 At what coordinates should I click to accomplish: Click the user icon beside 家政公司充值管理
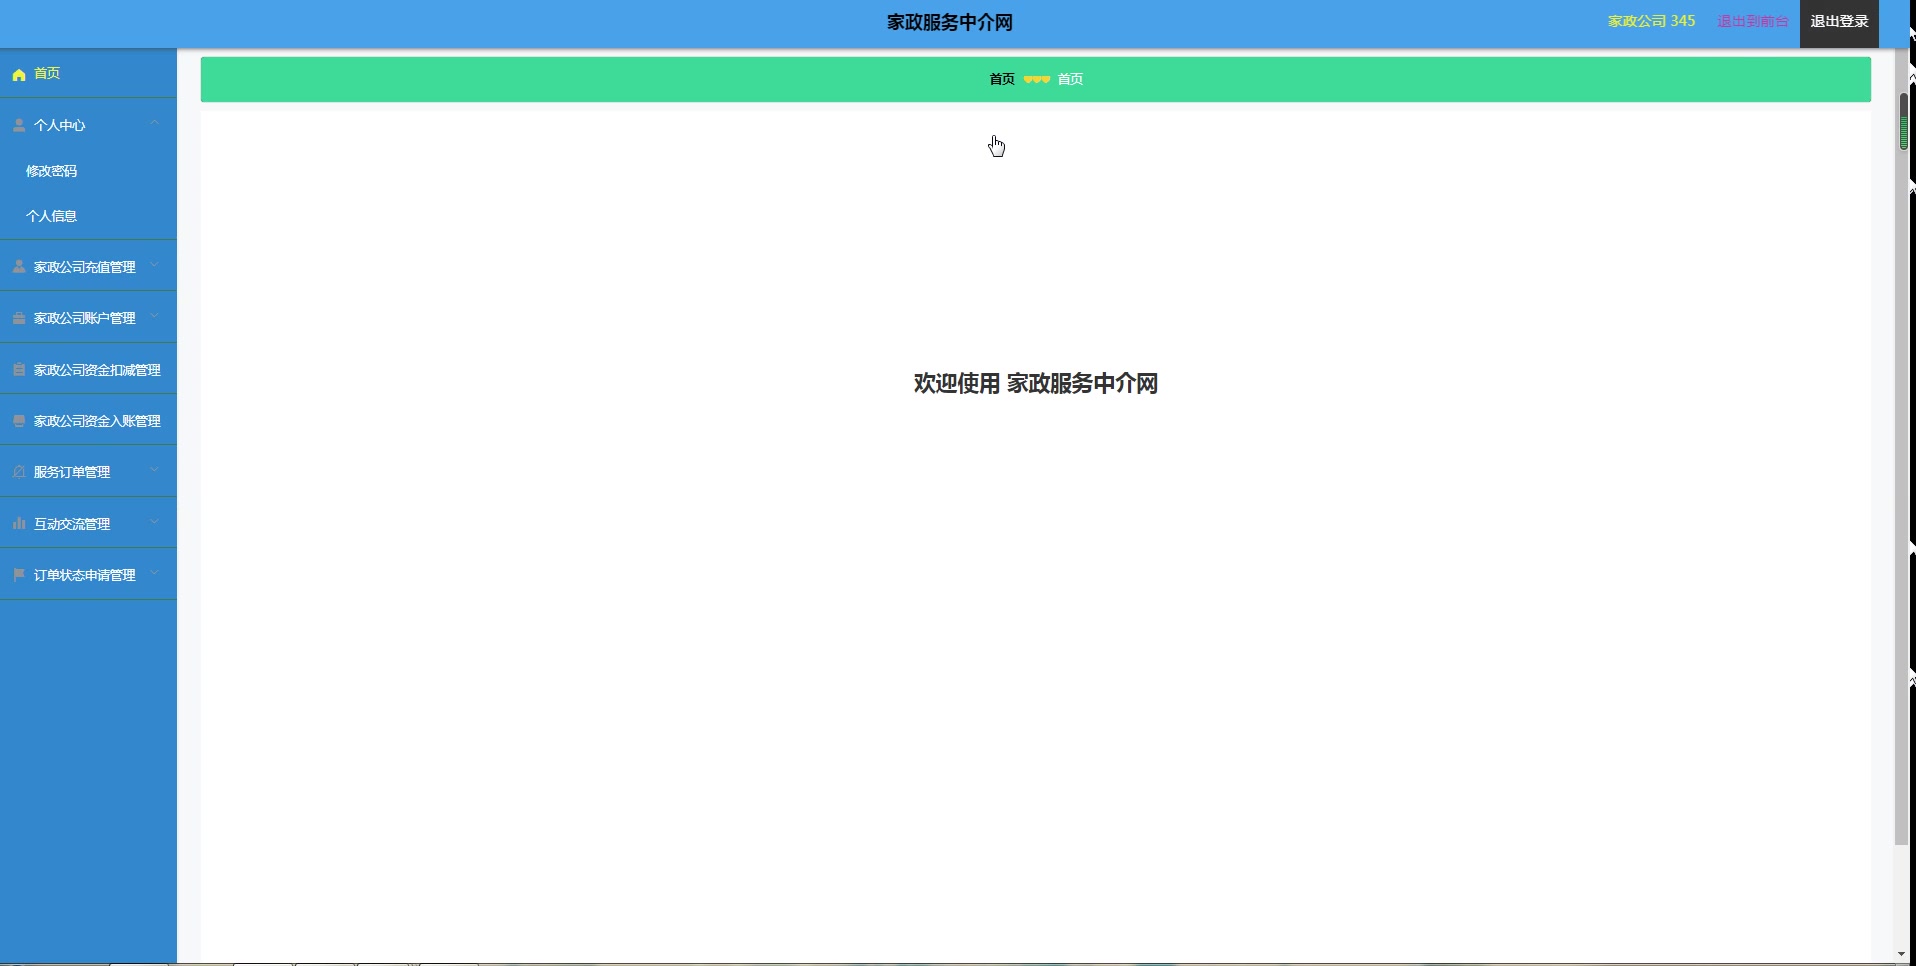(x=19, y=267)
